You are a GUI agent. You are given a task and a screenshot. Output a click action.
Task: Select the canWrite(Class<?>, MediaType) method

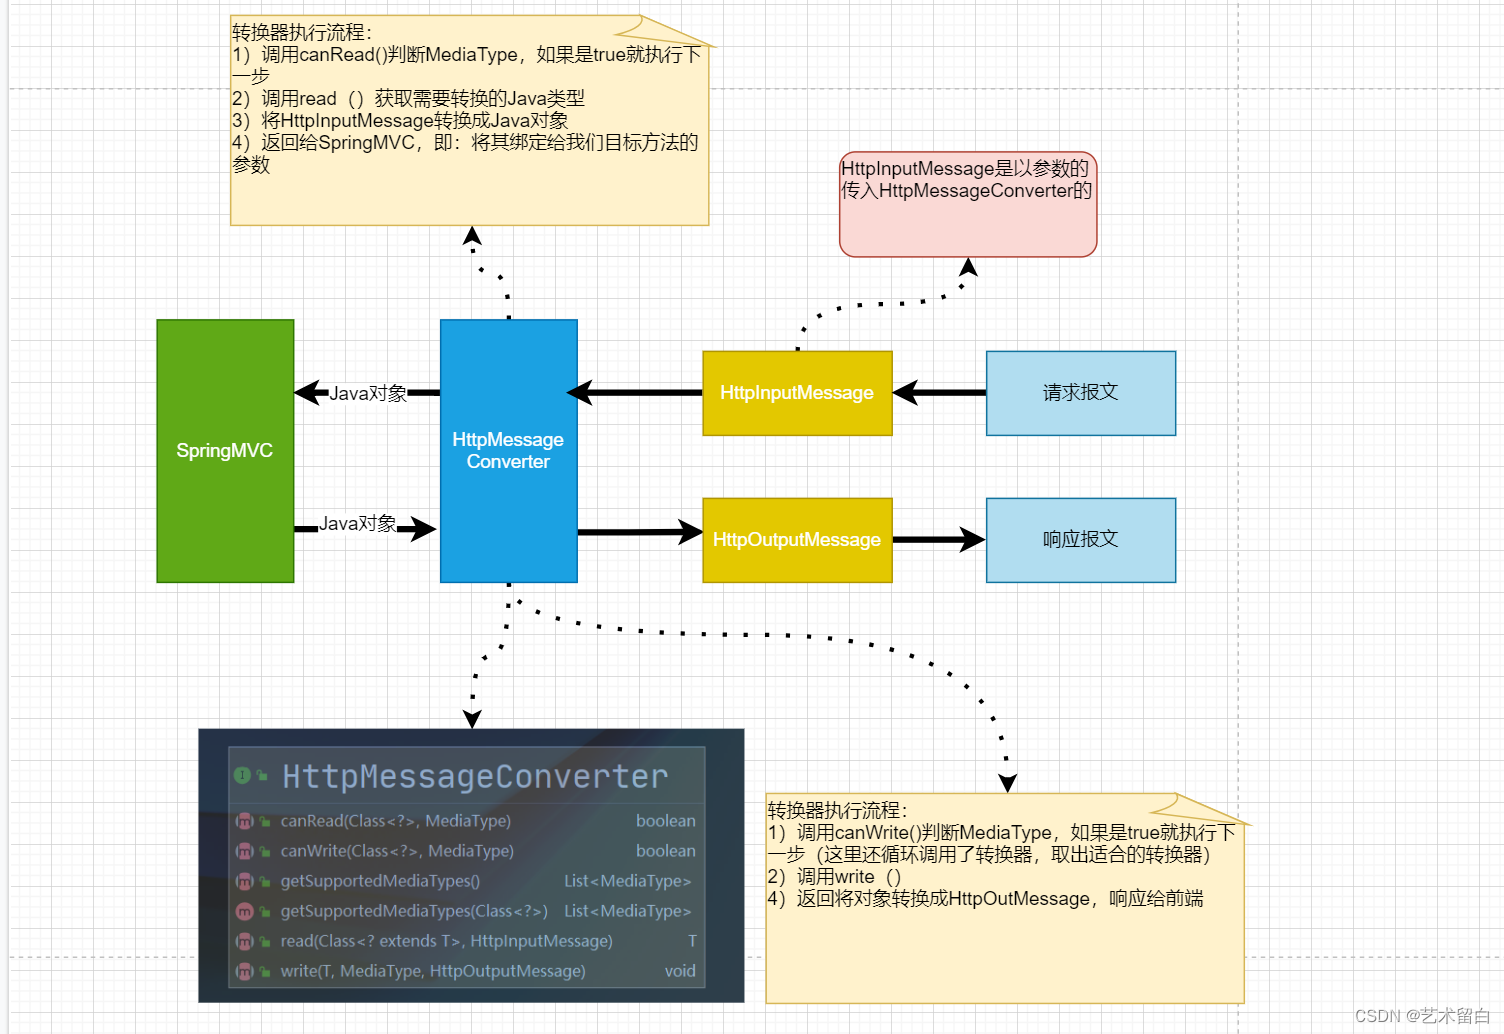tap(397, 851)
